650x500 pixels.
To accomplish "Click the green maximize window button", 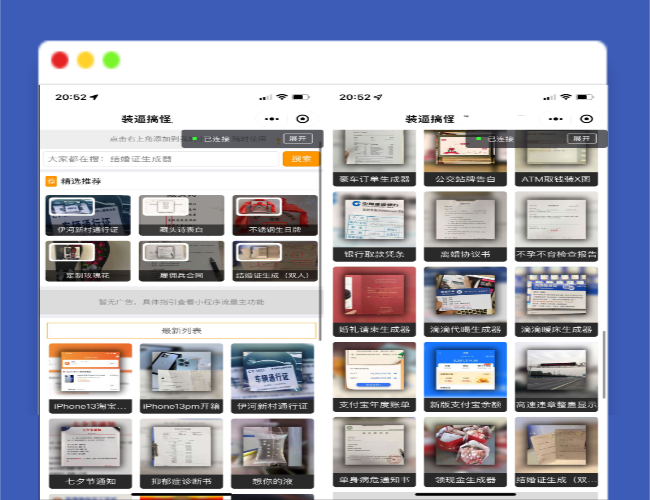I will coord(111,60).
